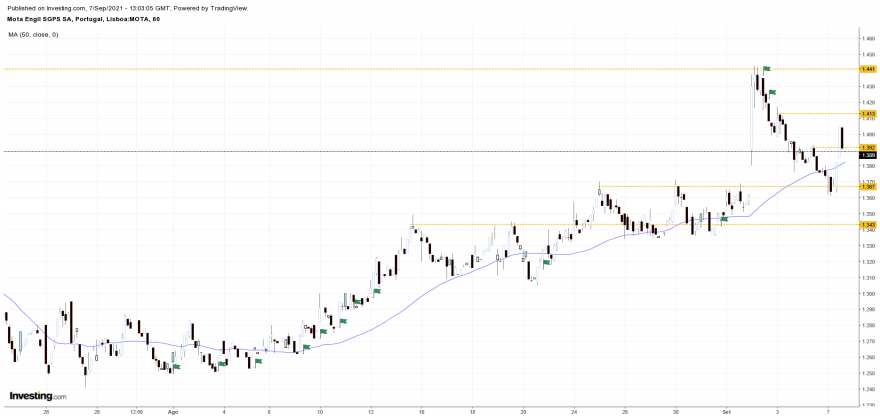Click the 1.430 price axis tick

point(869,86)
